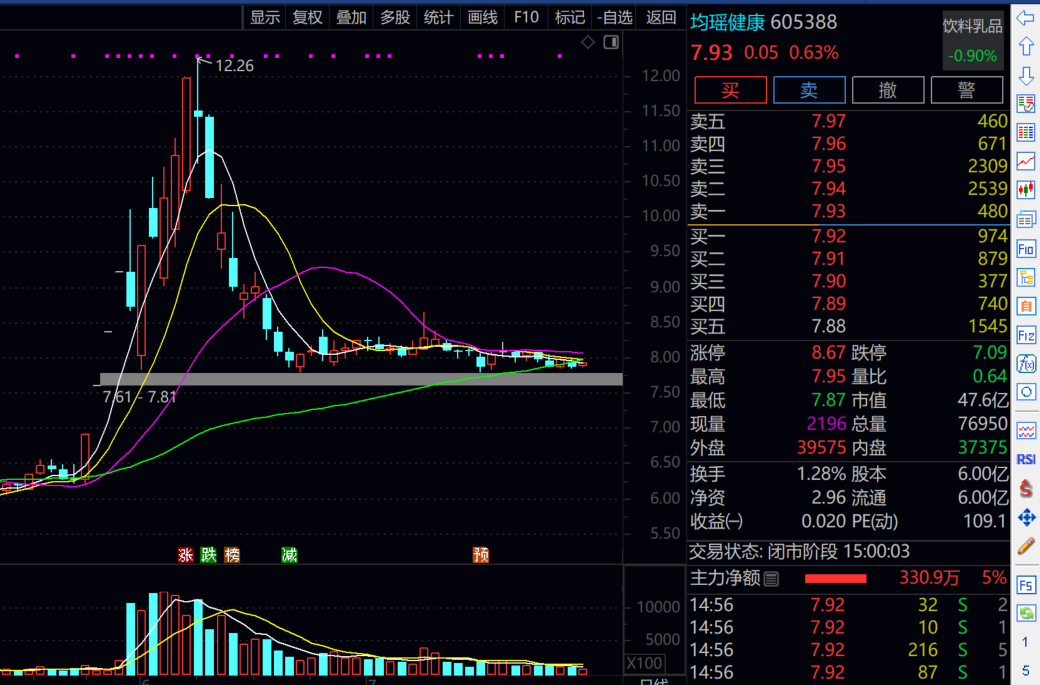Go to next stock with down arrow
The height and width of the screenshot is (685, 1040).
pyautogui.click(x=1025, y=75)
